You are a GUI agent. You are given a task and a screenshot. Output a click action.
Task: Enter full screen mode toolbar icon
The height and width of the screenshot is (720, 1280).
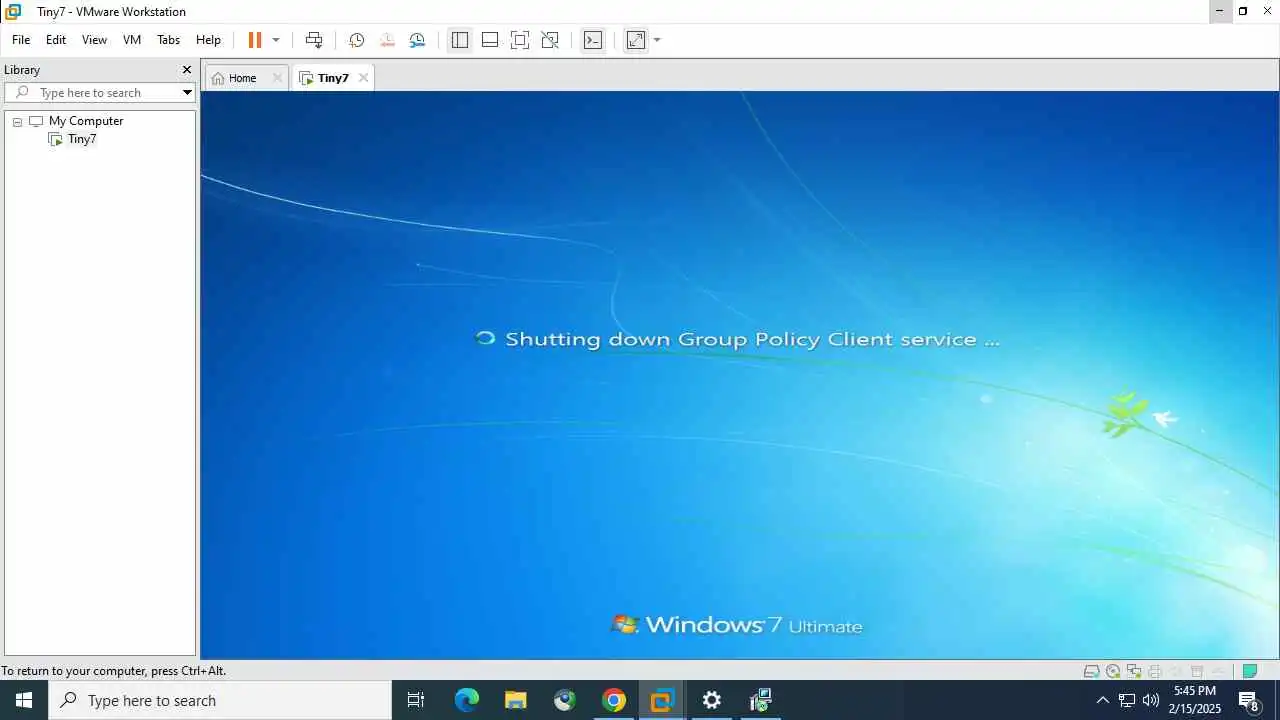[x=520, y=40]
